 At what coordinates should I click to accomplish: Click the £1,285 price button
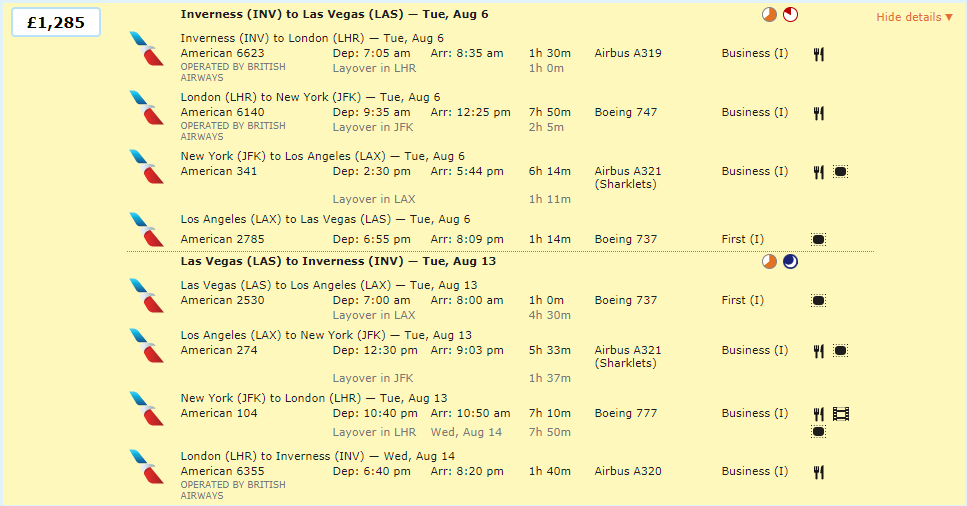(x=55, y=22)
